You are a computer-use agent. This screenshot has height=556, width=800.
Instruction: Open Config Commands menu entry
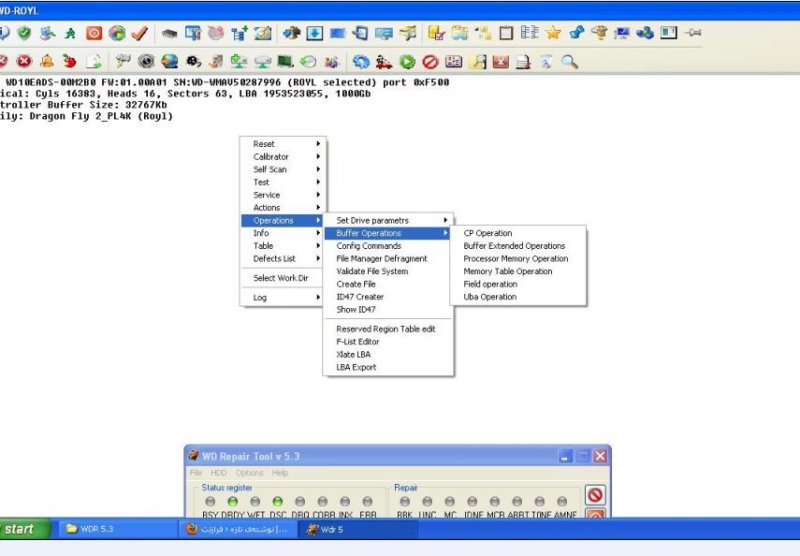coord(388,246)
